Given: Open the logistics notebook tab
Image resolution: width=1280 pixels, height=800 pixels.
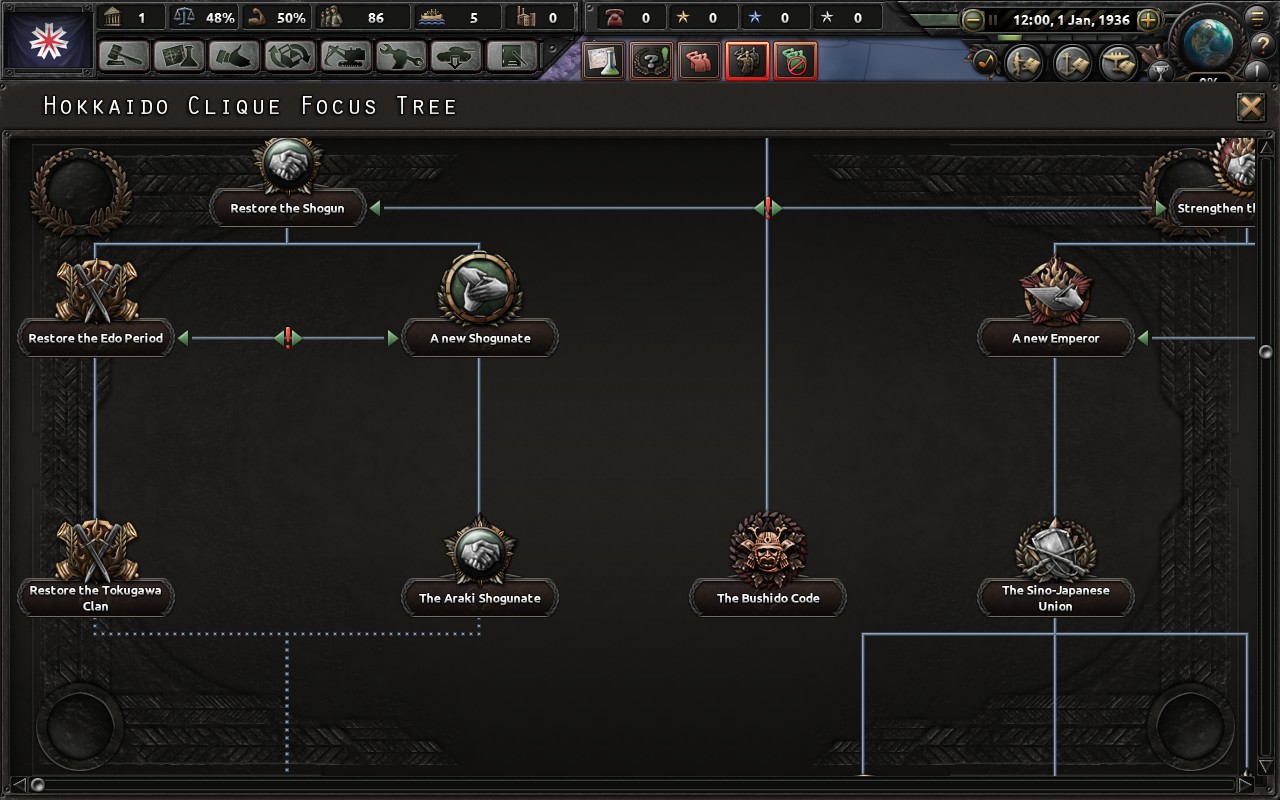Looking at the screenshot, I should (511, 55).
